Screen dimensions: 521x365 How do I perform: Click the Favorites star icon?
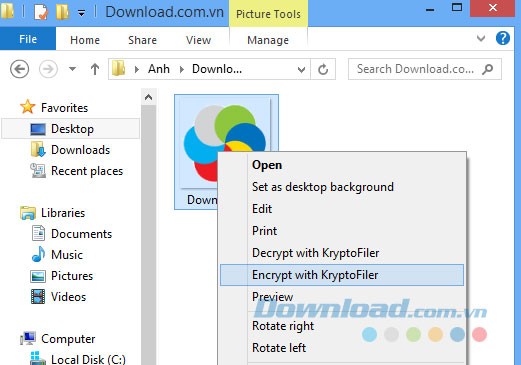click(27, 107)
